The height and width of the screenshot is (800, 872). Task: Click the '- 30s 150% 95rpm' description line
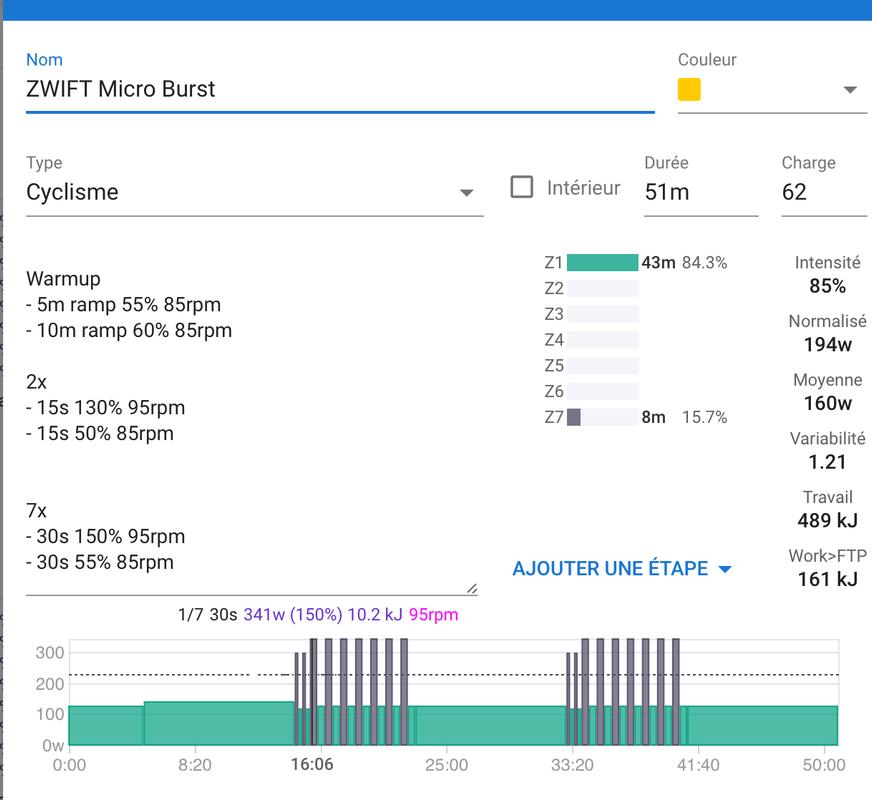106,536
